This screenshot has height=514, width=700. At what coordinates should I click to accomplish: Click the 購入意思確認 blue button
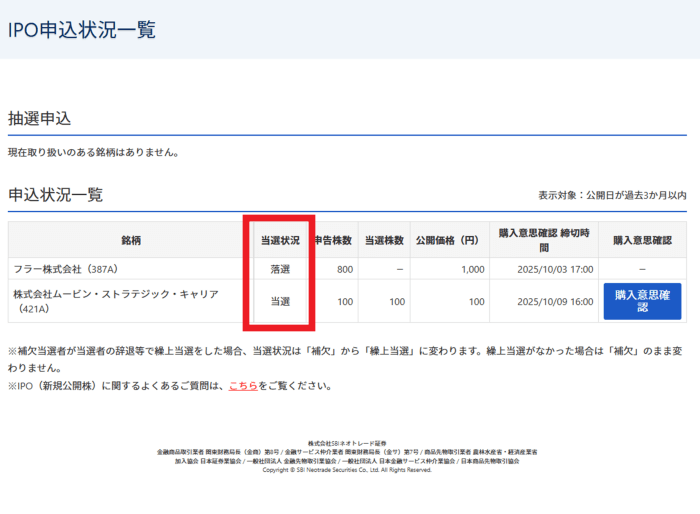tap(642, 301)
